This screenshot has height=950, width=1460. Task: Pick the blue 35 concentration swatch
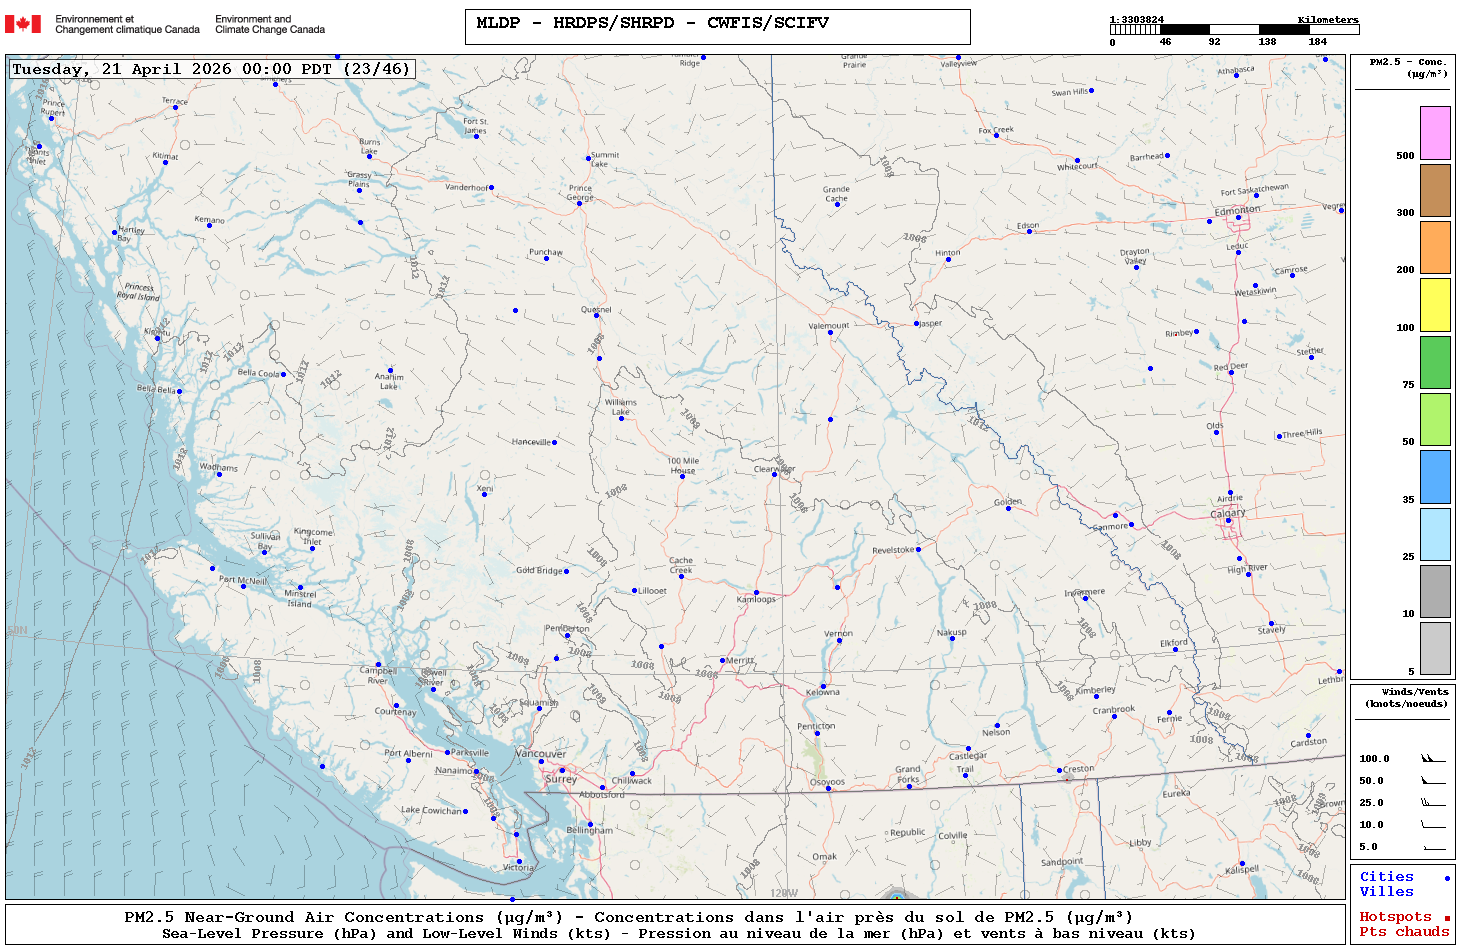coord(1435,477)
